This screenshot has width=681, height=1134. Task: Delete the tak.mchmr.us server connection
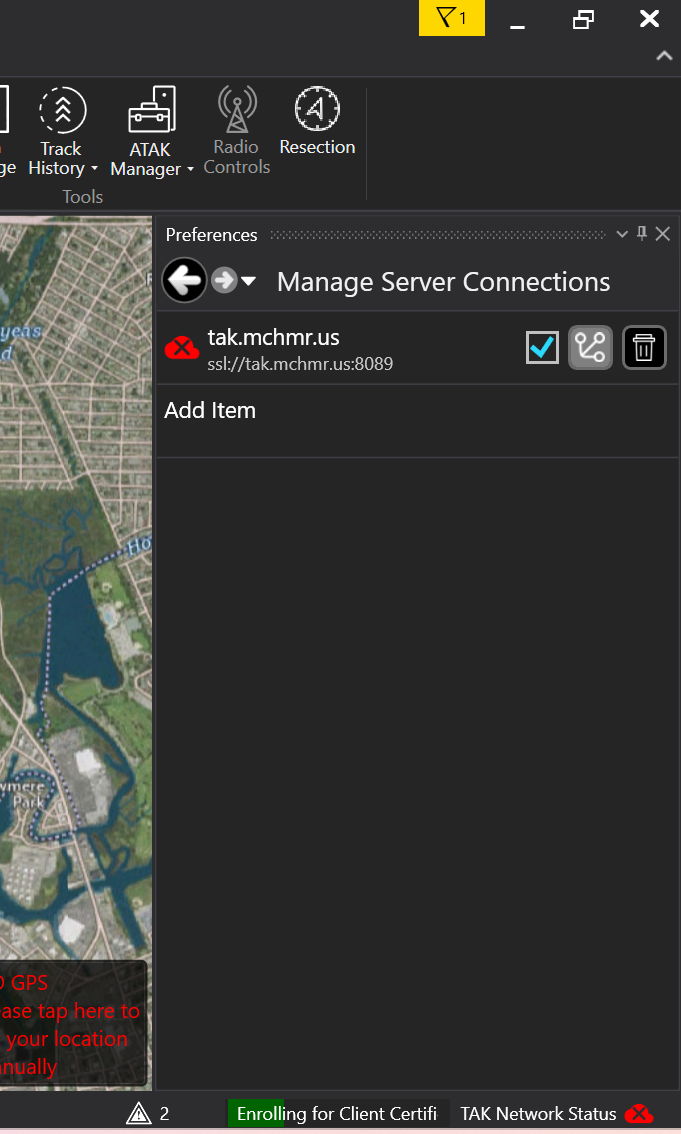coord(644,348)
